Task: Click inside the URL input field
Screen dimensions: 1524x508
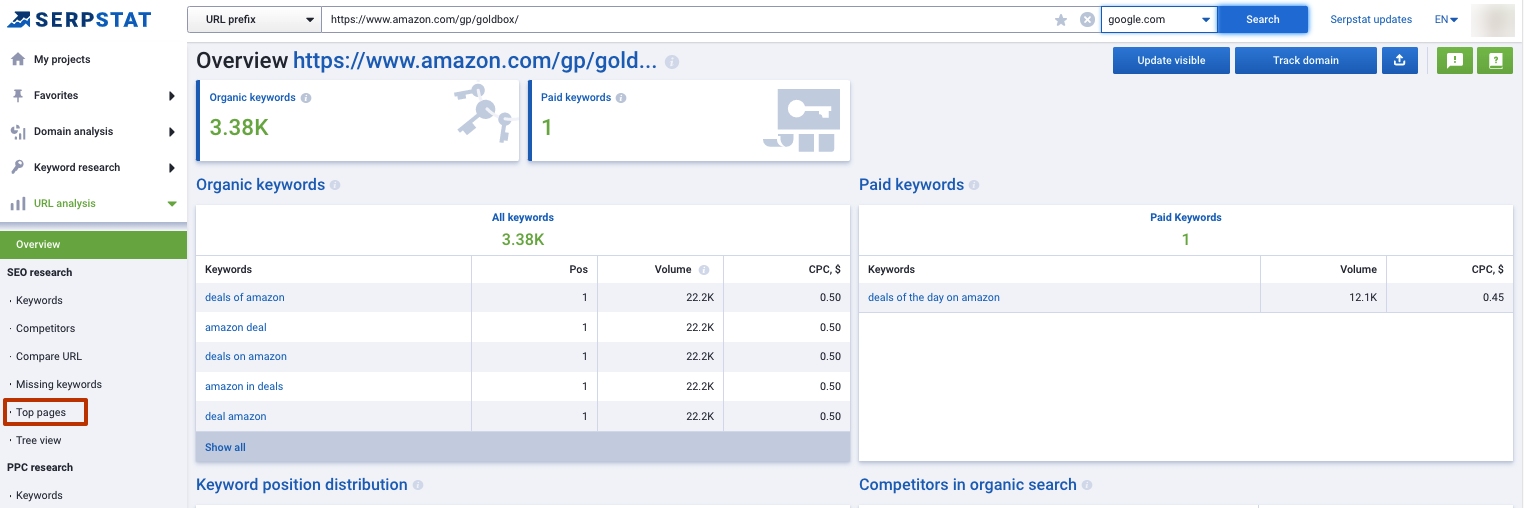Action: coord(685,20)
